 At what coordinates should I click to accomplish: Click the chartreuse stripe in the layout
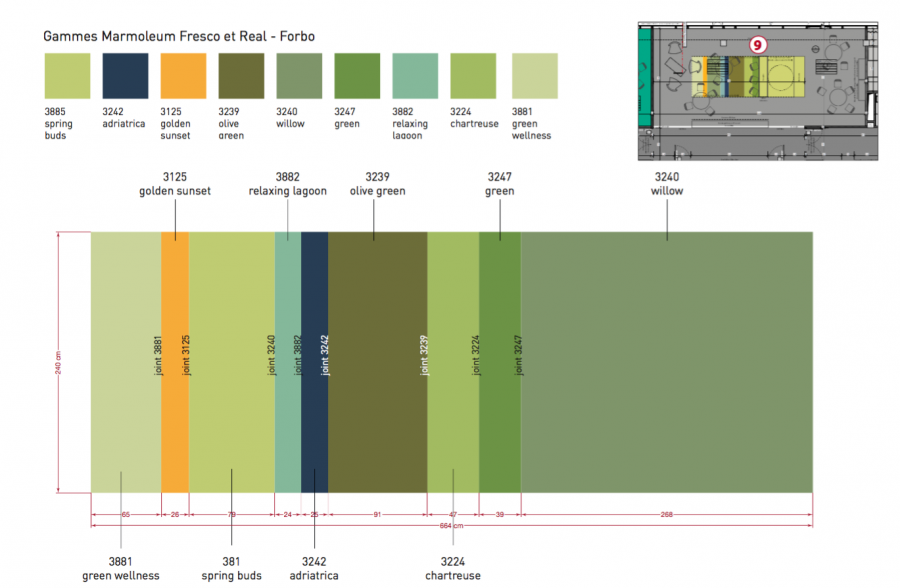453,362
